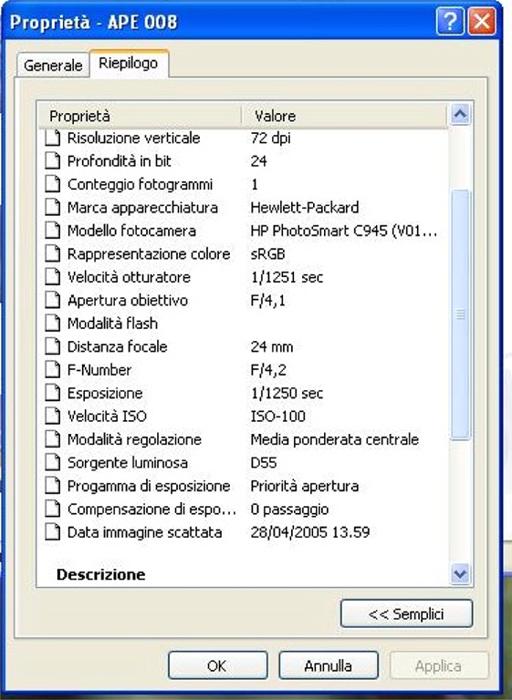The image size is (512, 700).
Task: Click the scrollbar down arrow
Action: pyautogui.click(x=460, y=572)
